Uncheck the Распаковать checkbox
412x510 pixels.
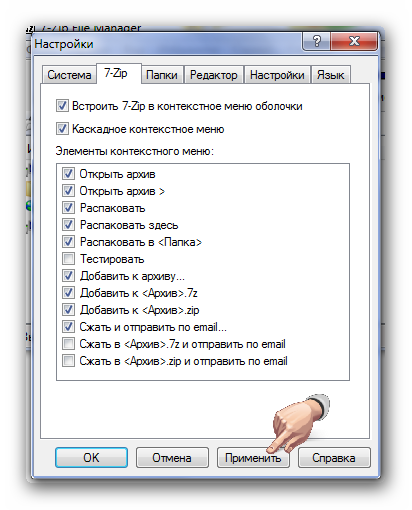coord(68,208)
